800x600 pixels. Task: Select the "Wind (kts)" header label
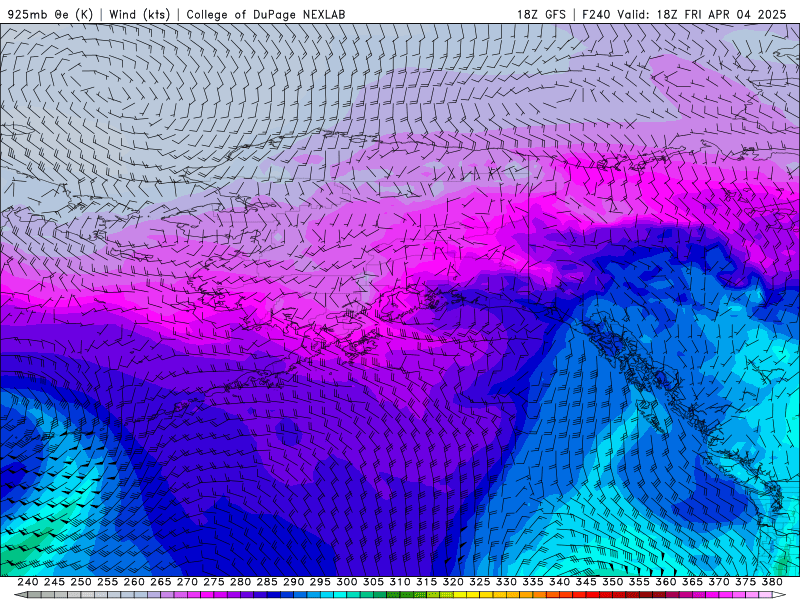pos(139,14)
